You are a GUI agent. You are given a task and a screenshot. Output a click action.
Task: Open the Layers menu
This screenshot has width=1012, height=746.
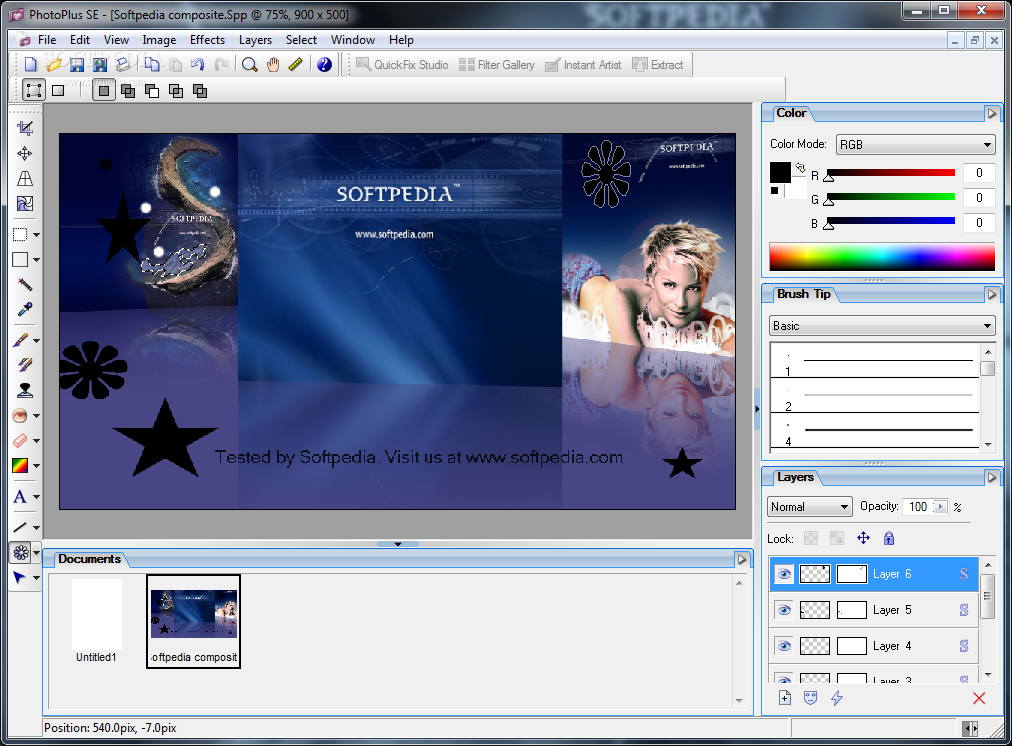(x=256, y=40)
